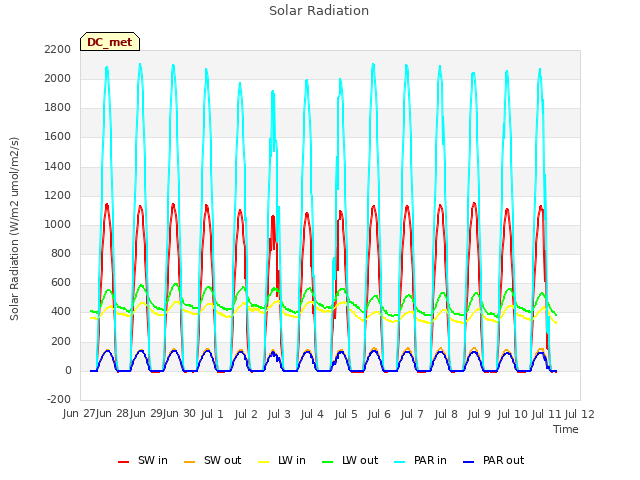Click the Jul 8 x-axis tick label
Viewport: 640px width, 480px height.
click(x=446, y=414)
